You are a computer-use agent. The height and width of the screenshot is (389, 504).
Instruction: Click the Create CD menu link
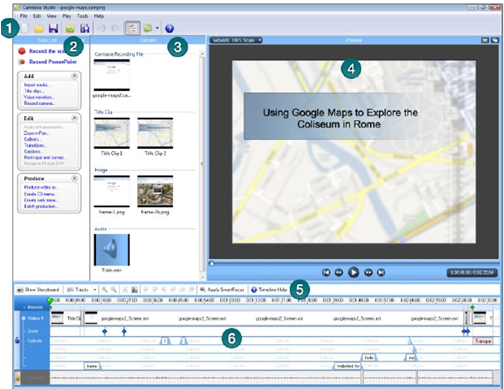(x=40, y=194)
